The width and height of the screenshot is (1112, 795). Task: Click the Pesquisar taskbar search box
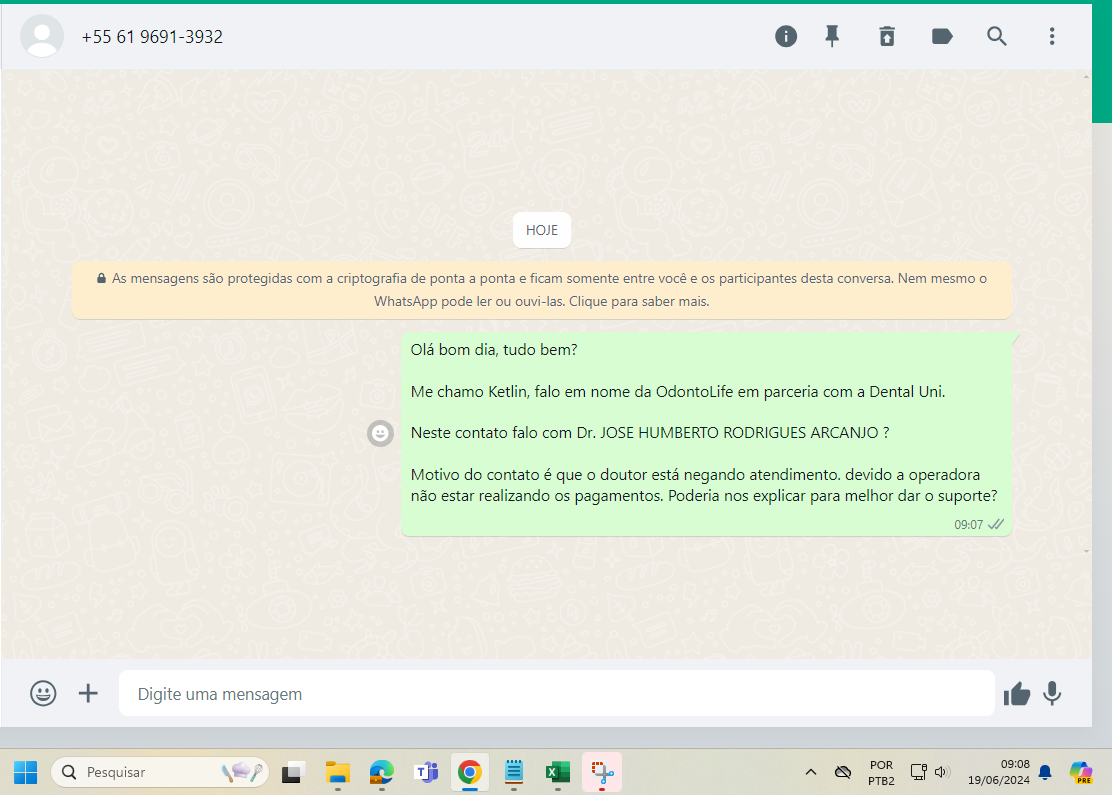click(160, 772)
